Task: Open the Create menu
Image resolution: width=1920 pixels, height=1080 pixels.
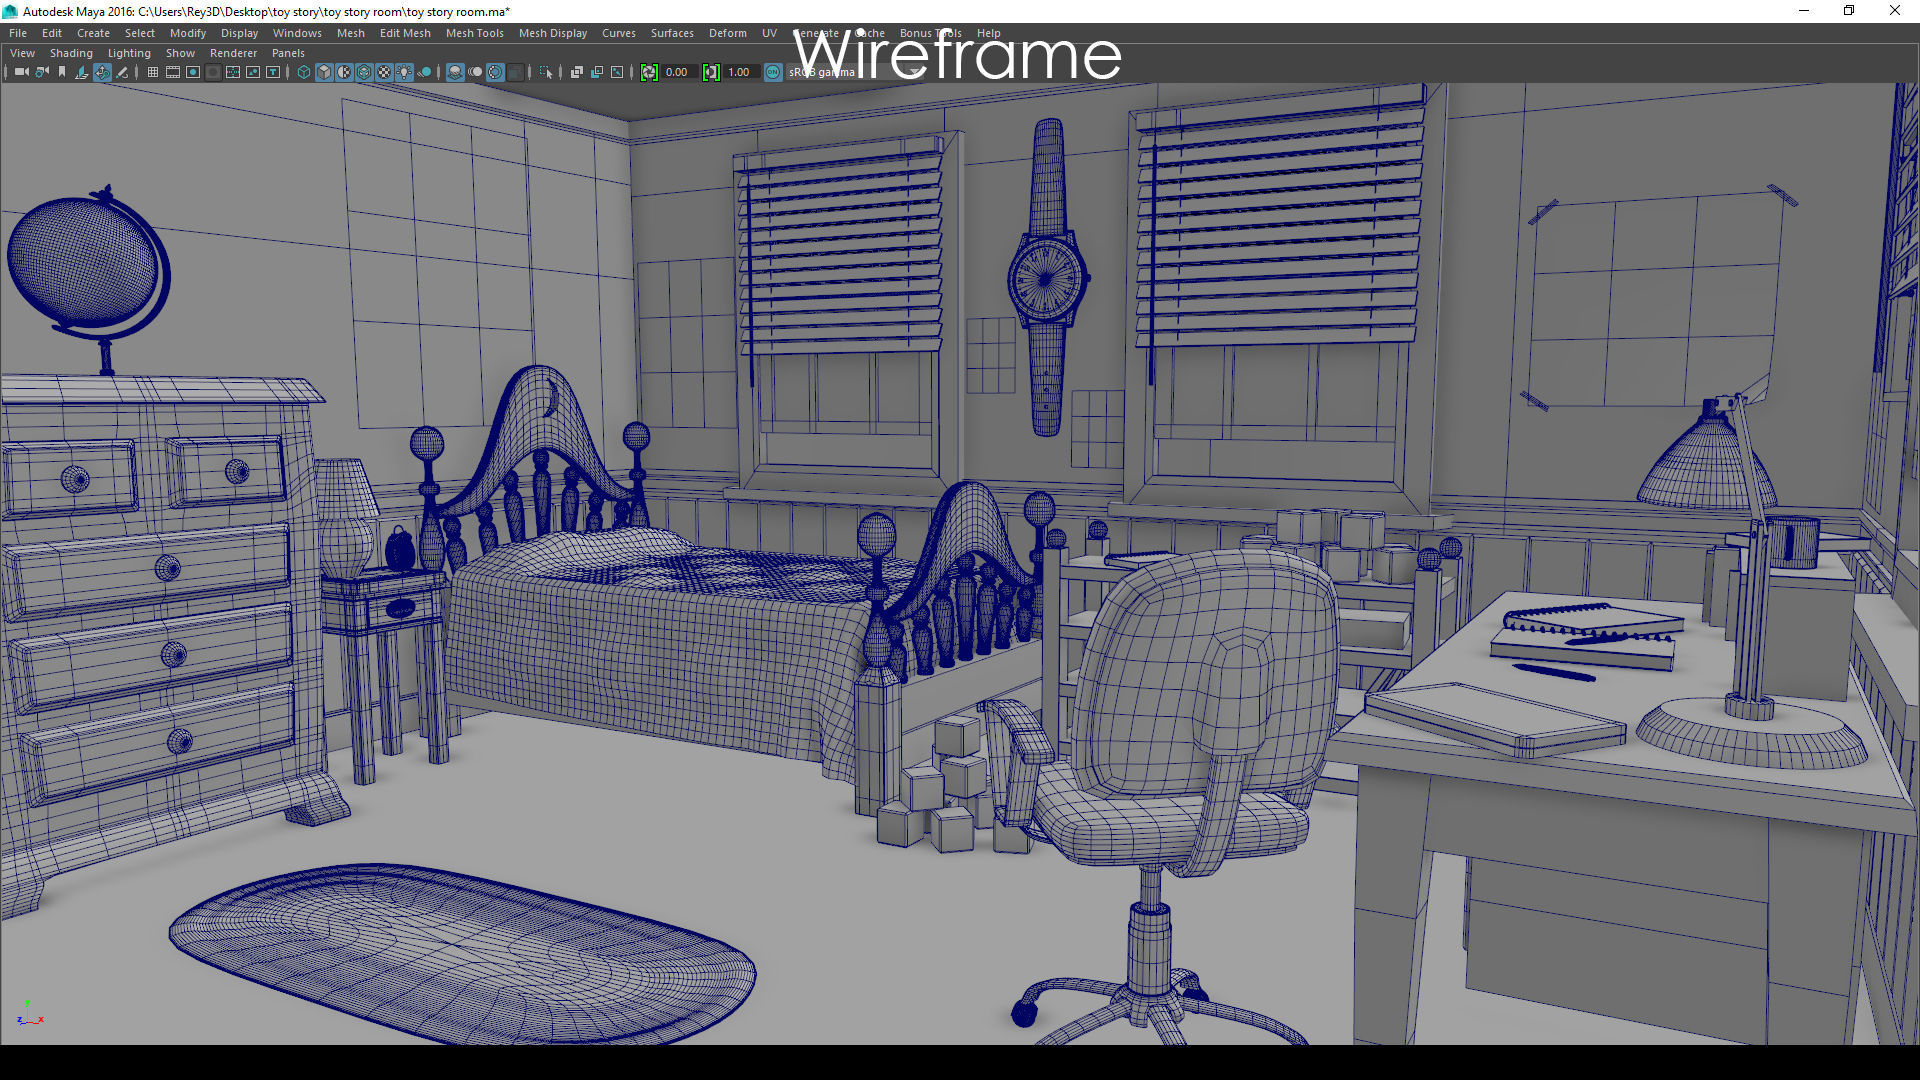Action: click(94, 33)
